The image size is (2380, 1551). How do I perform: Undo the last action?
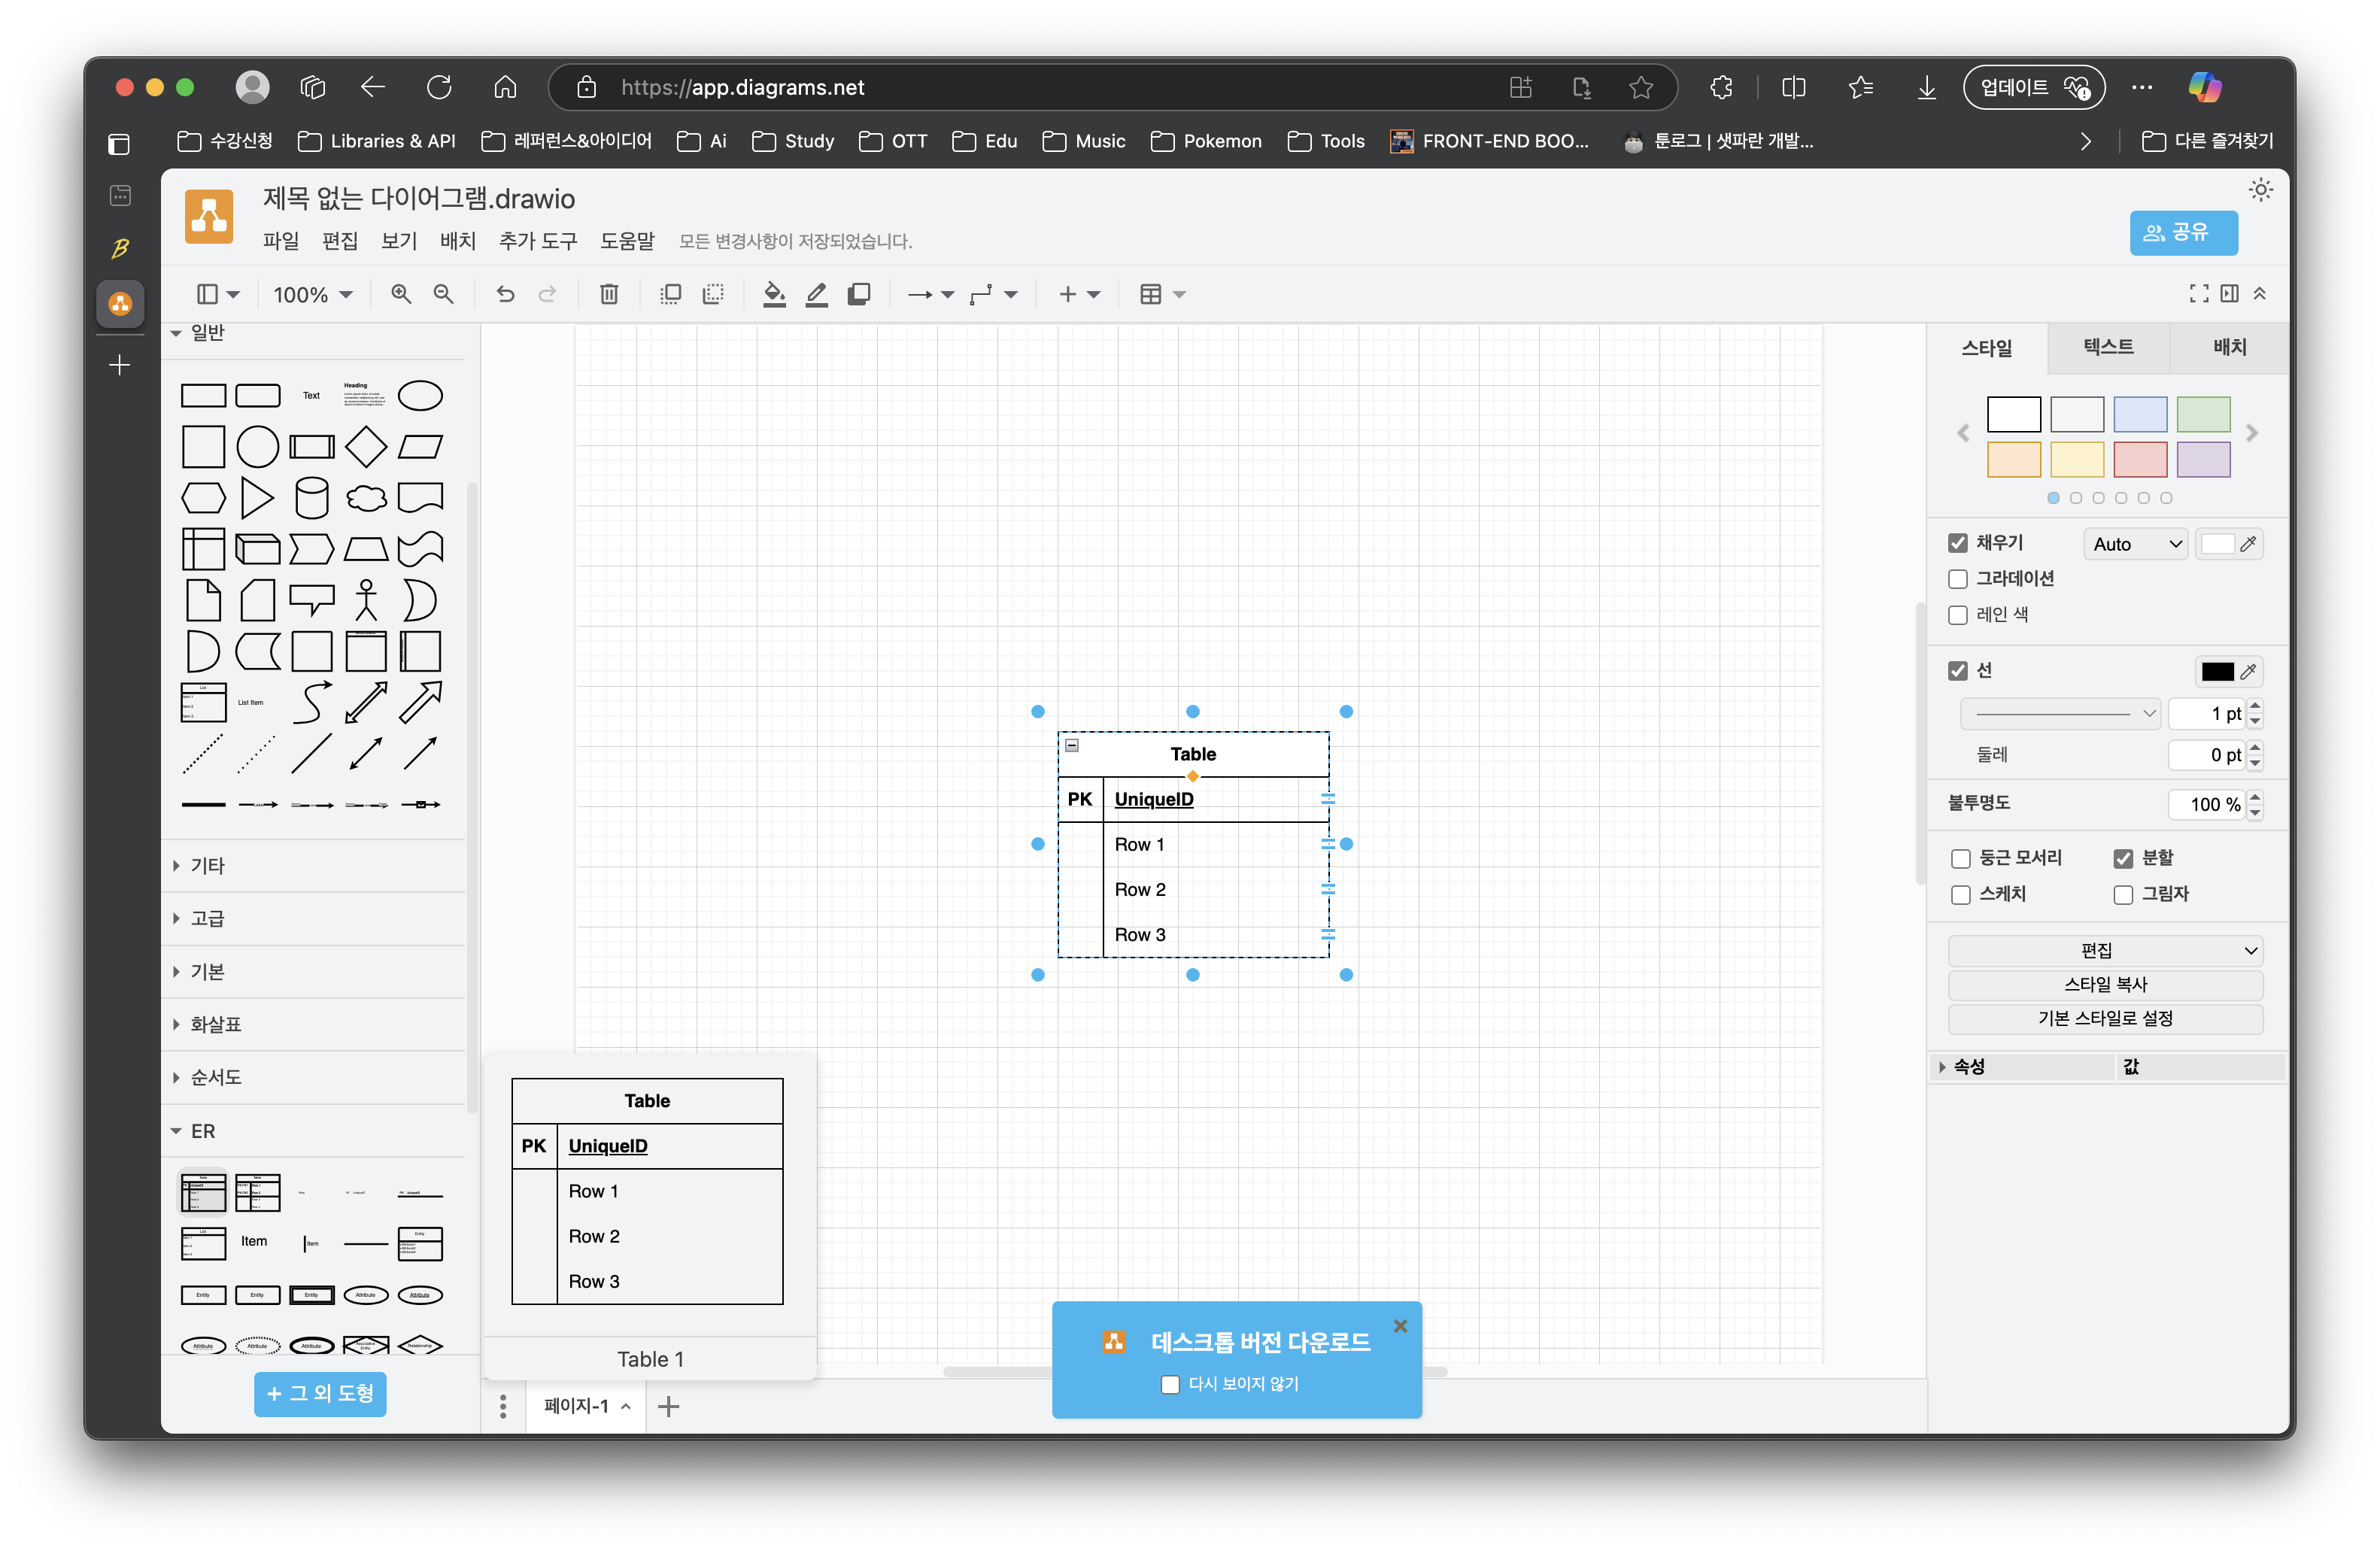click(x=505, y=294)
